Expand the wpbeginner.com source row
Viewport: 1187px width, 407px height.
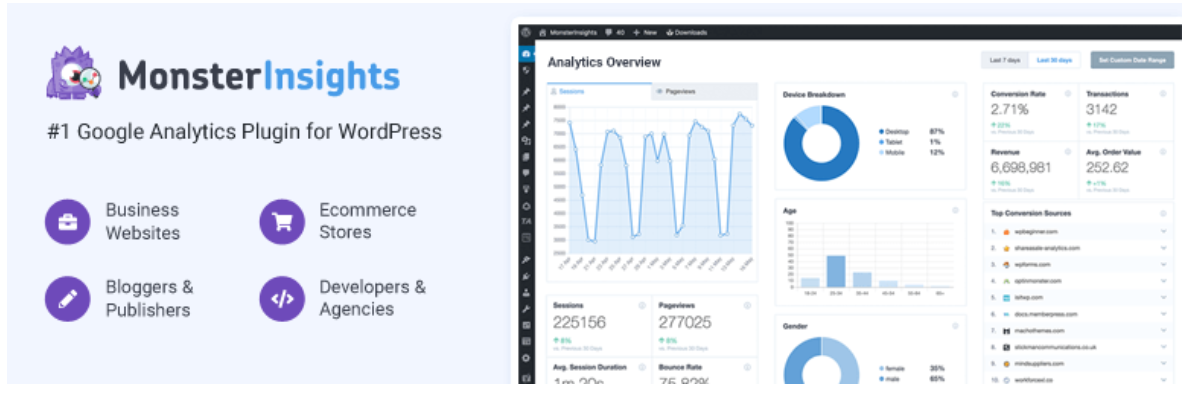tap(1164, 231)
